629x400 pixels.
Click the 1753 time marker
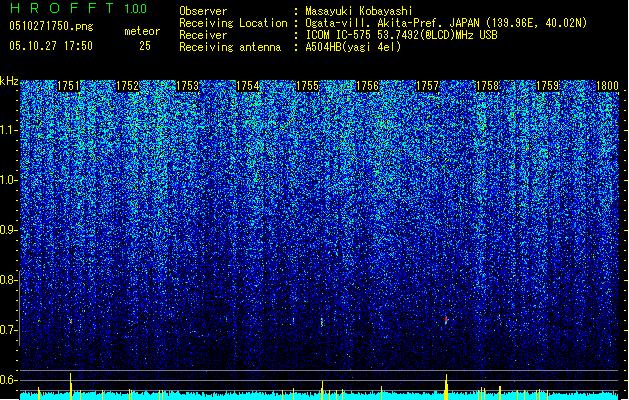point(188,86)
